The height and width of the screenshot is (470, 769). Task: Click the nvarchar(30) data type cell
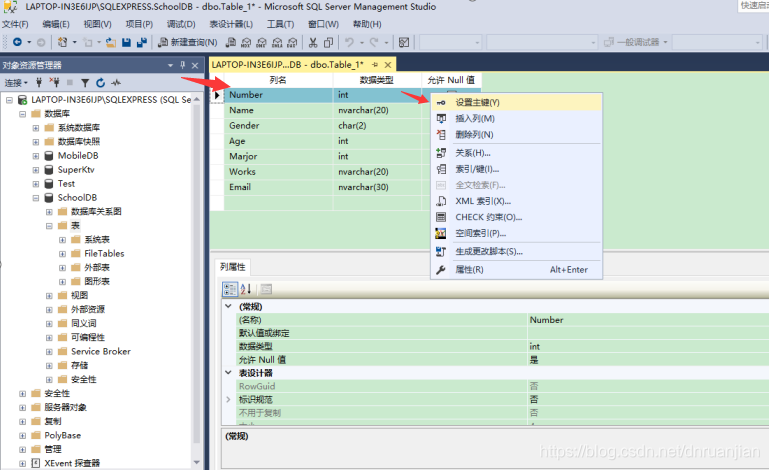pyautogui.click(x=377, y=187)
